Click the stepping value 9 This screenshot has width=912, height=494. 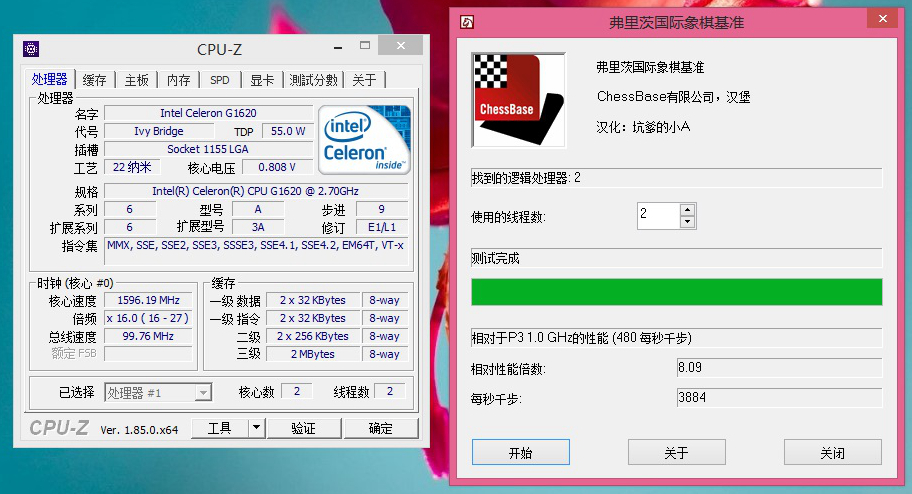click(x=382, y=209)
